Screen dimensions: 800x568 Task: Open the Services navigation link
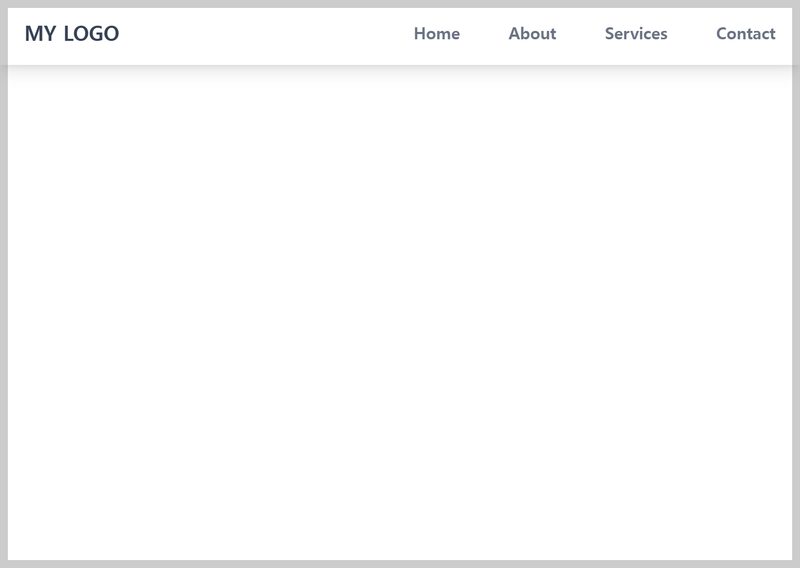click(636, 34)
